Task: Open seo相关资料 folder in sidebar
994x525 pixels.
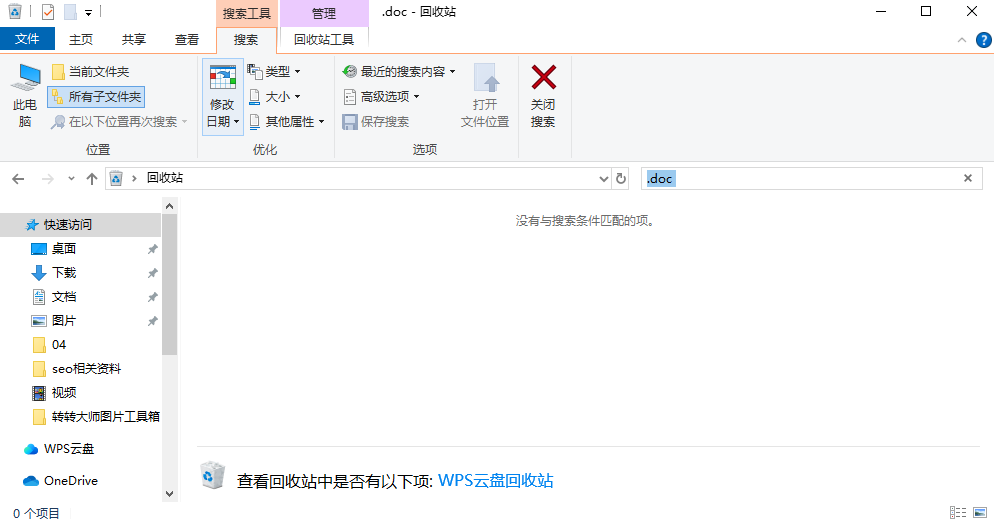Action: coord(86,368)
